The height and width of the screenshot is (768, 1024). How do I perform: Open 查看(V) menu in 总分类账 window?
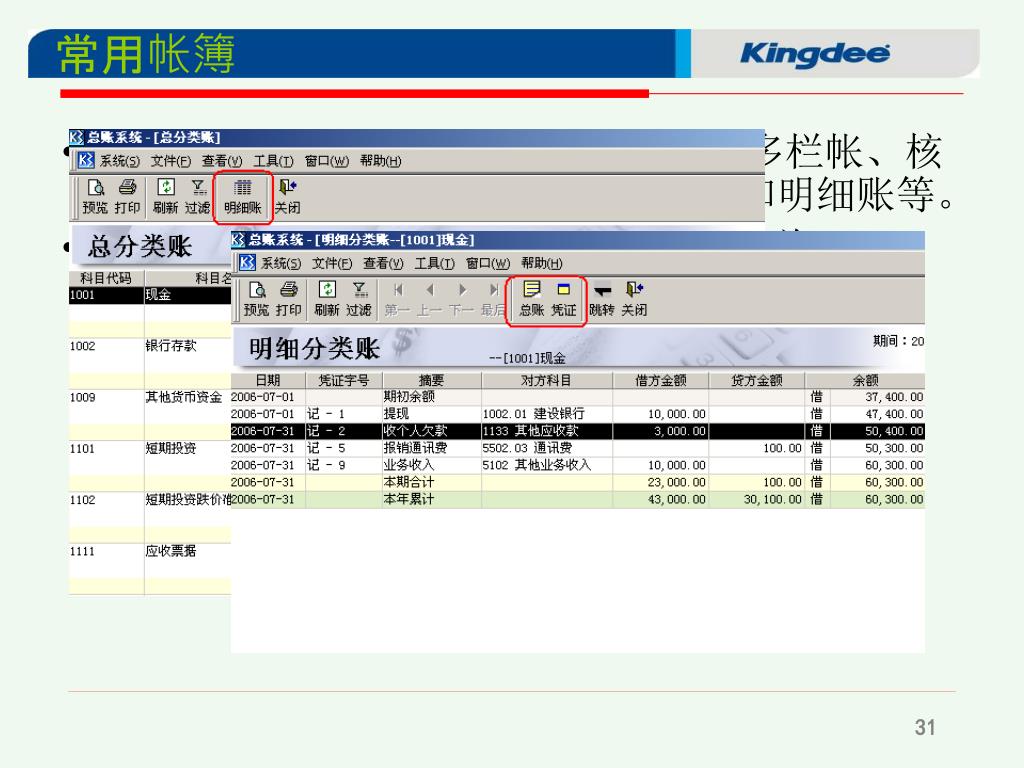pos(222,161)
